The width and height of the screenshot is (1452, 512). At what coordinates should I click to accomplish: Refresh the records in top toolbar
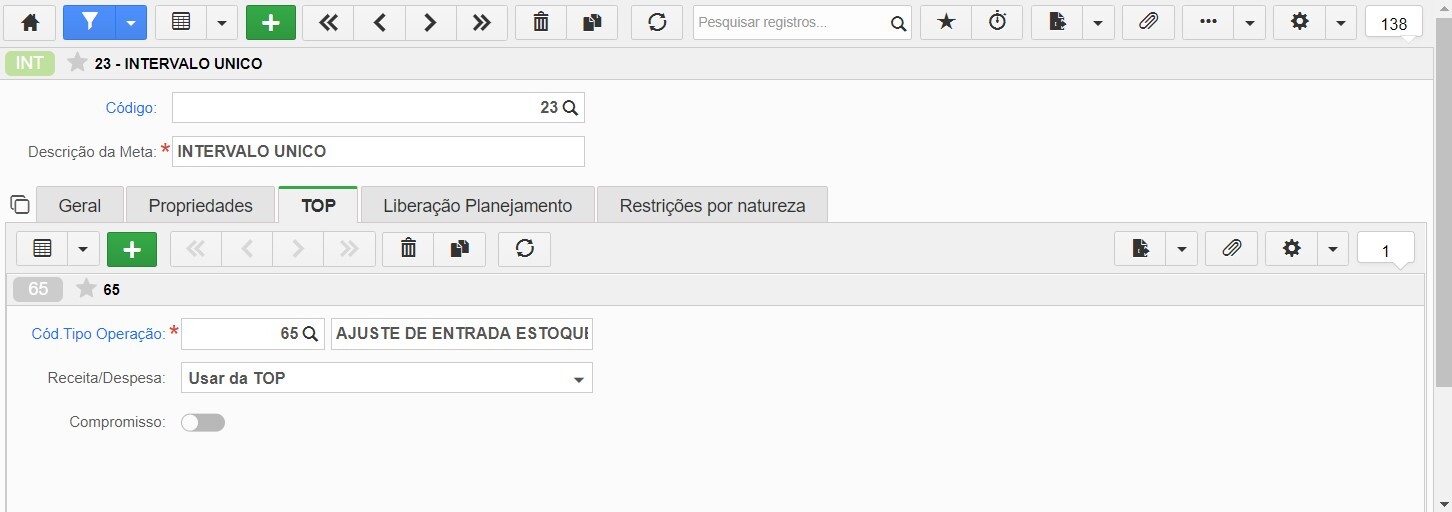click(657, 22)
